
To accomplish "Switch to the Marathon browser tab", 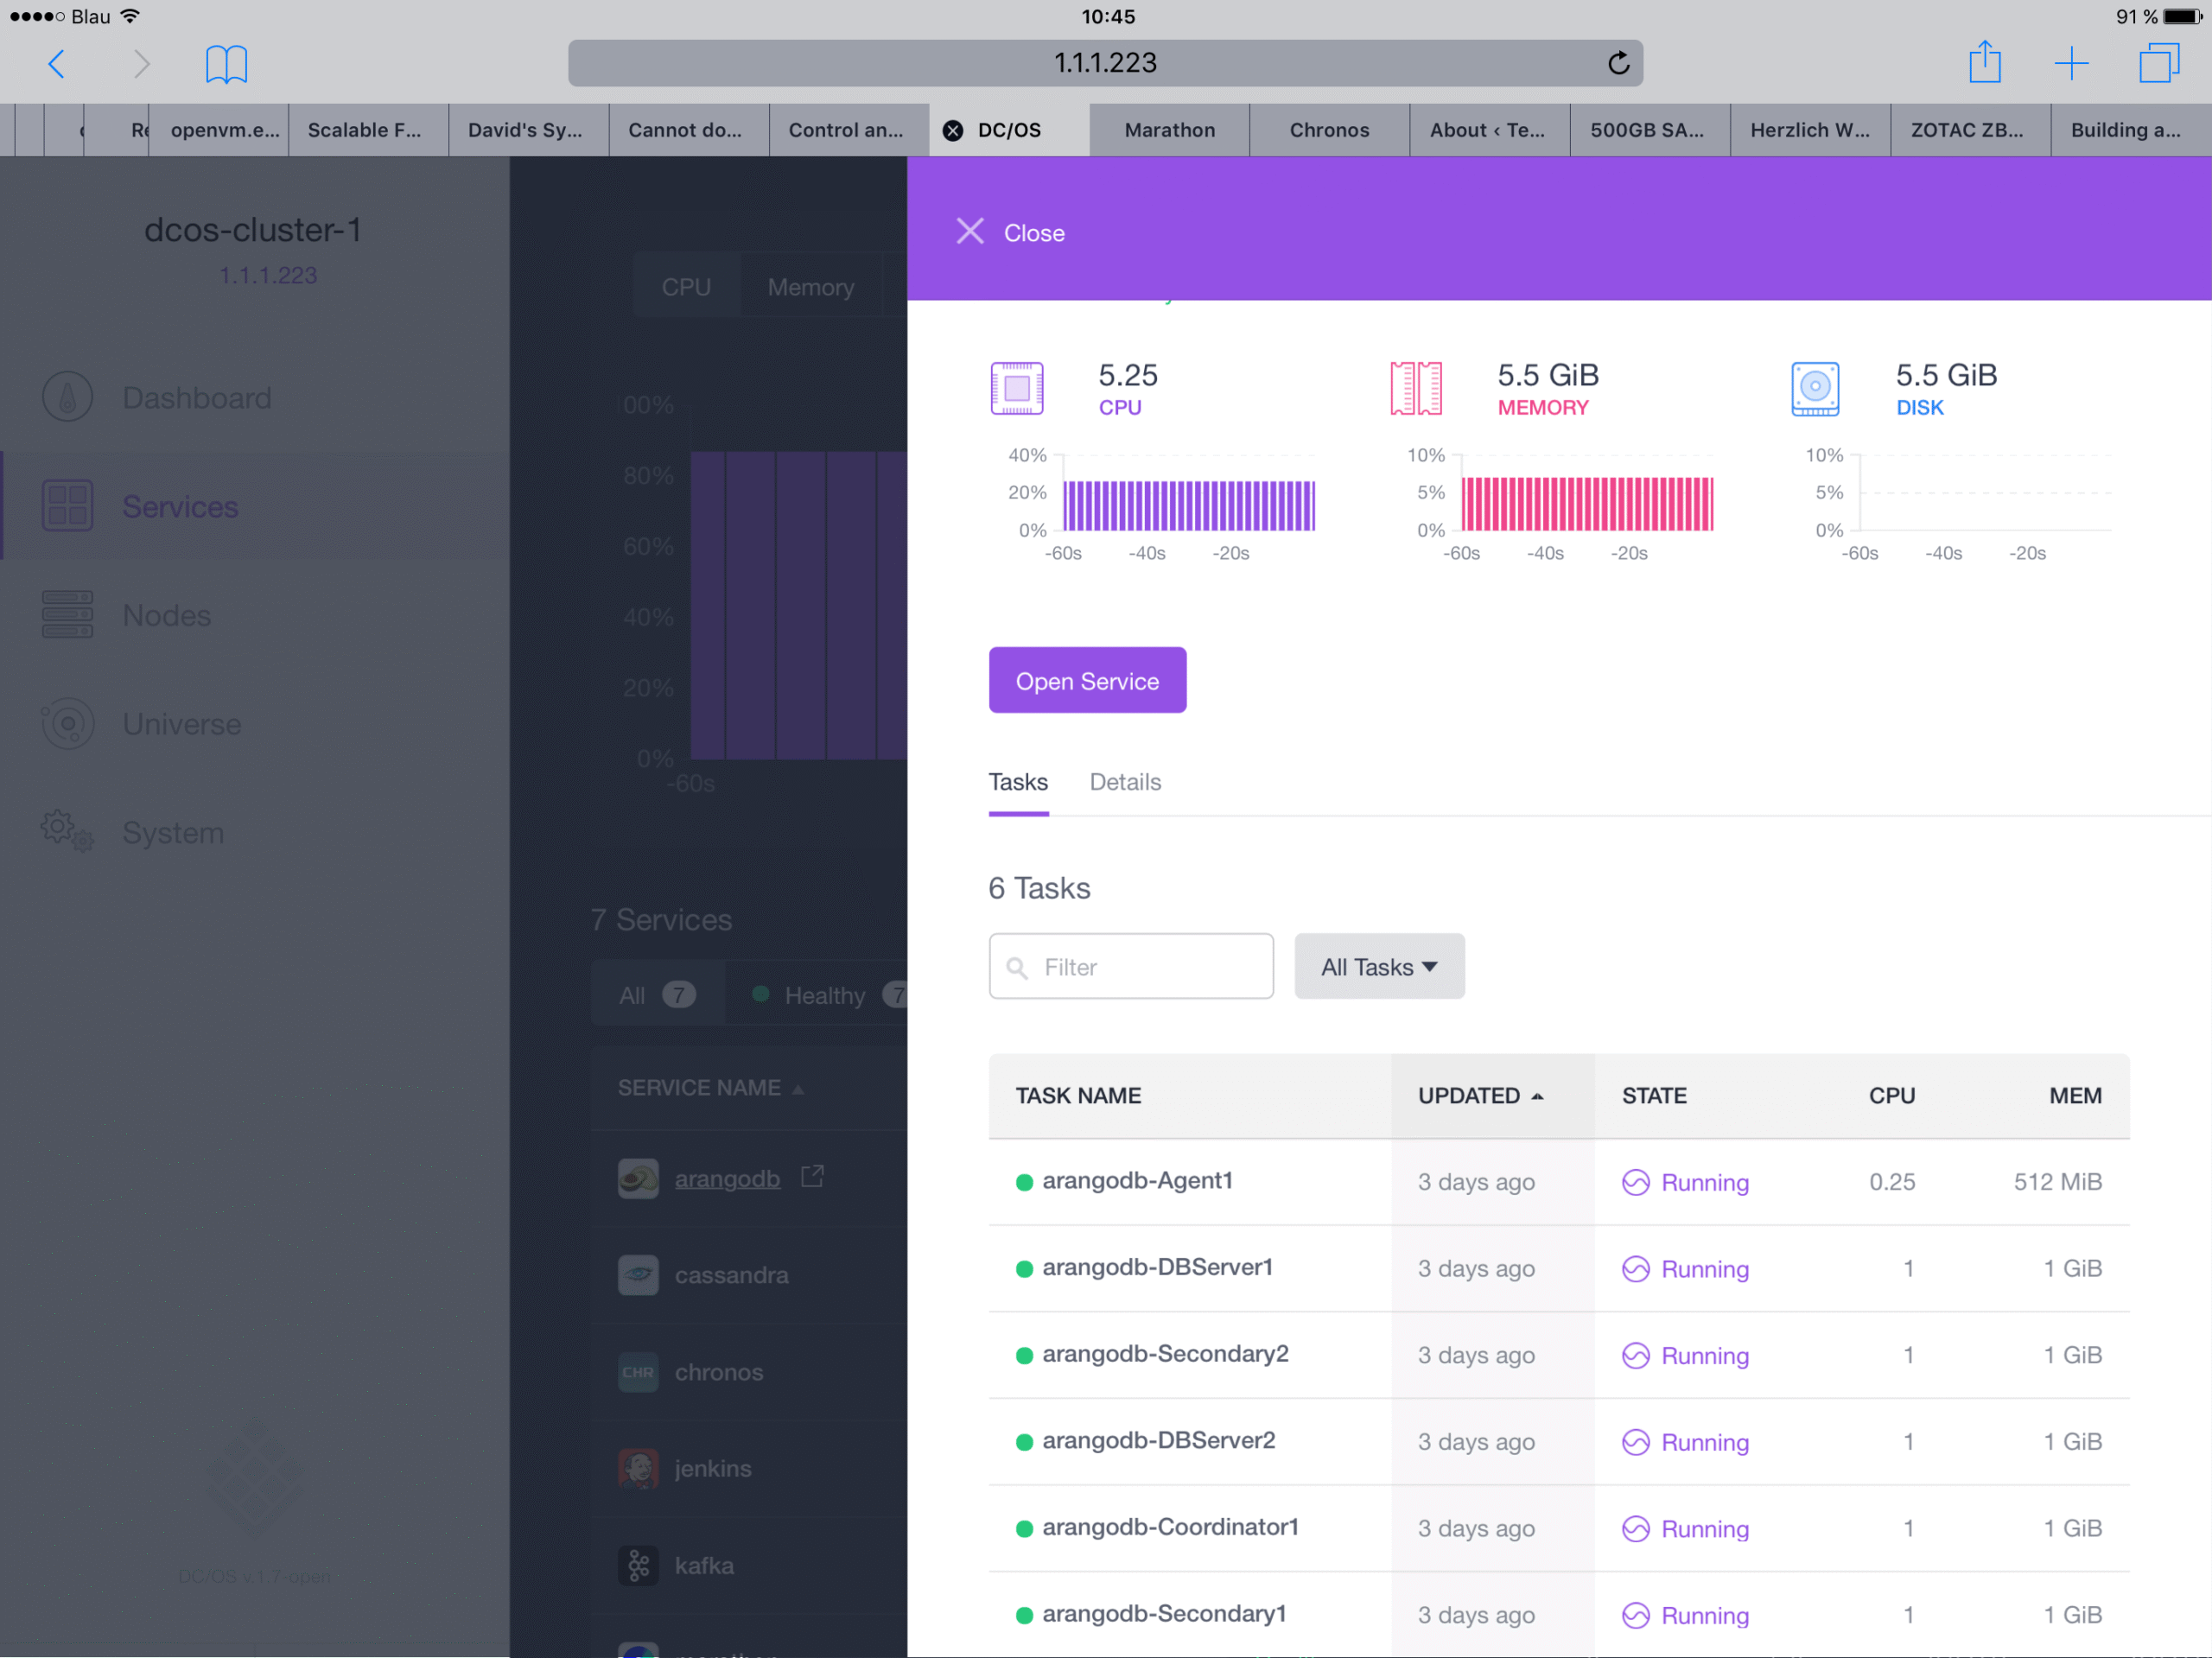I will click(1169, 130).
